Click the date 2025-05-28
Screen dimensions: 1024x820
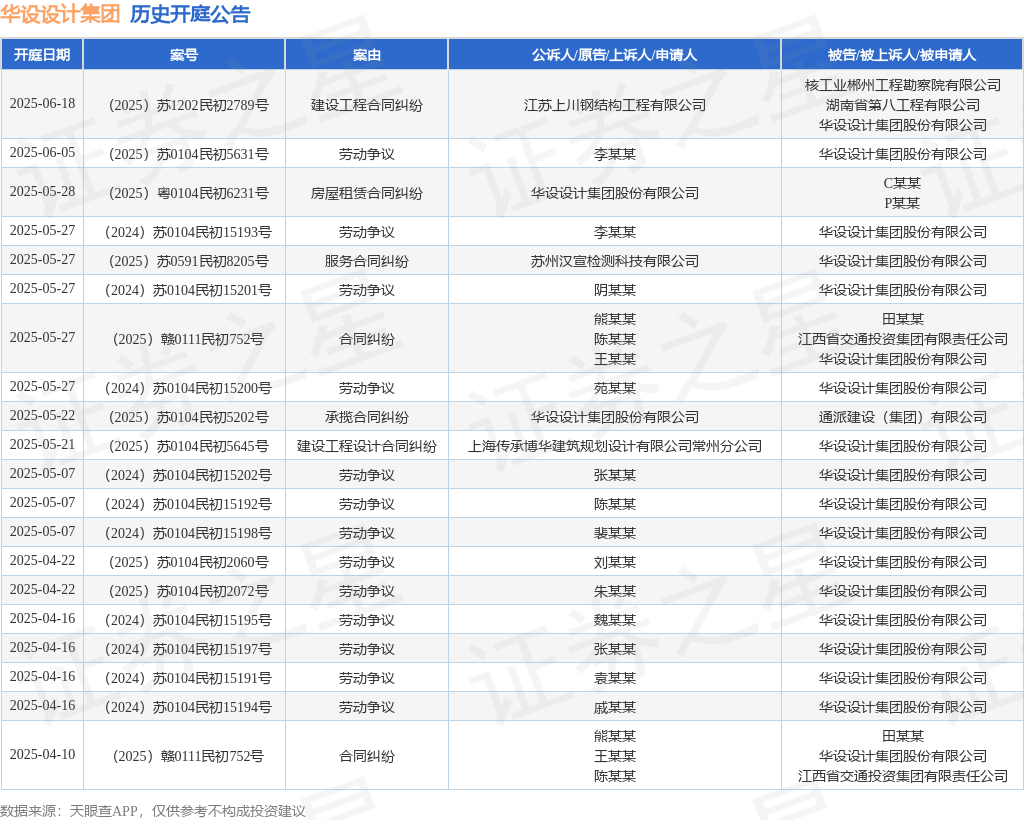[42, 192]
